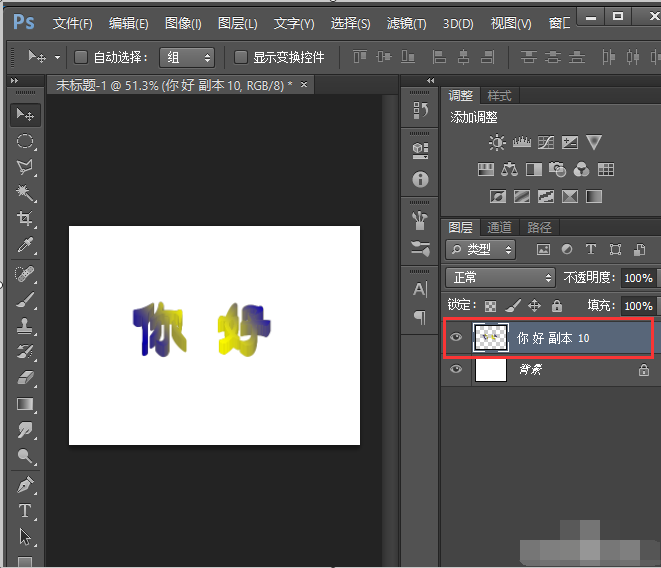
Task: Click the 不透明度 value field
Action: click(636, 277)
